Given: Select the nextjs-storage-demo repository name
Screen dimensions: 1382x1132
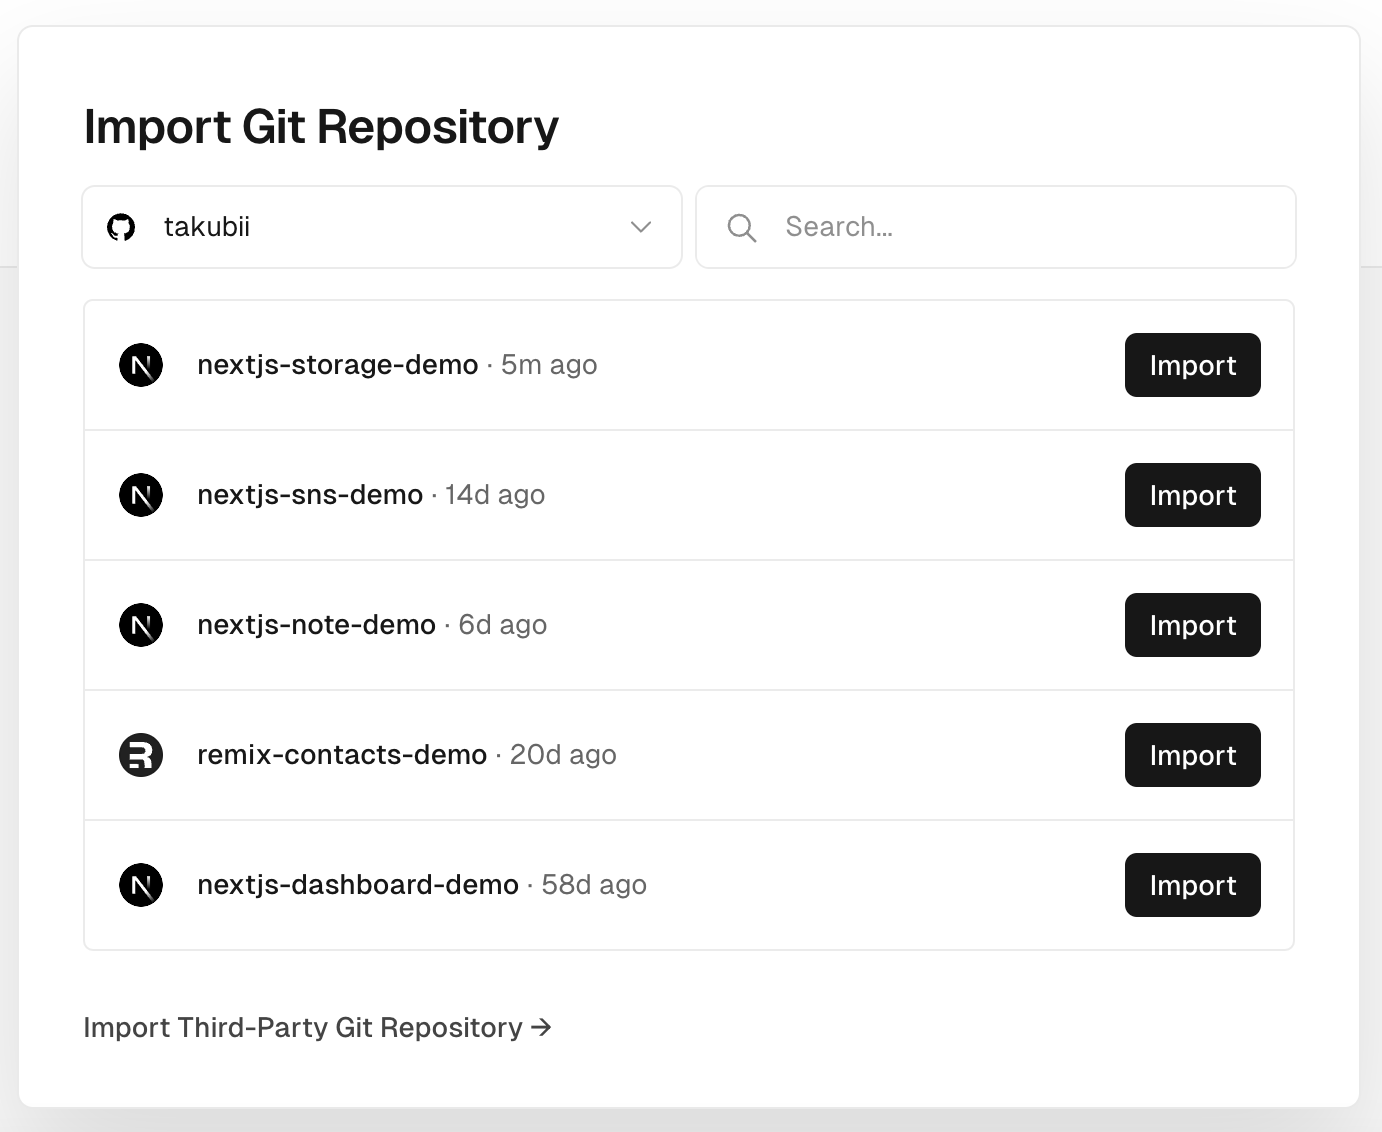Looking at the screenshot, I should 338,365.
